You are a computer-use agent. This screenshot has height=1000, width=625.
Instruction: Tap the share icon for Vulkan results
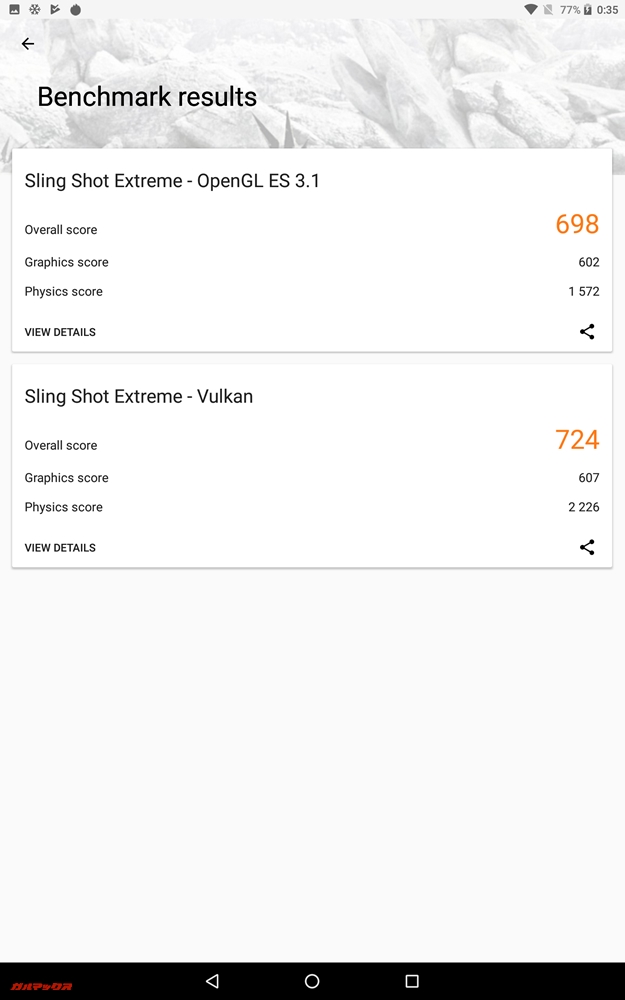587,547
